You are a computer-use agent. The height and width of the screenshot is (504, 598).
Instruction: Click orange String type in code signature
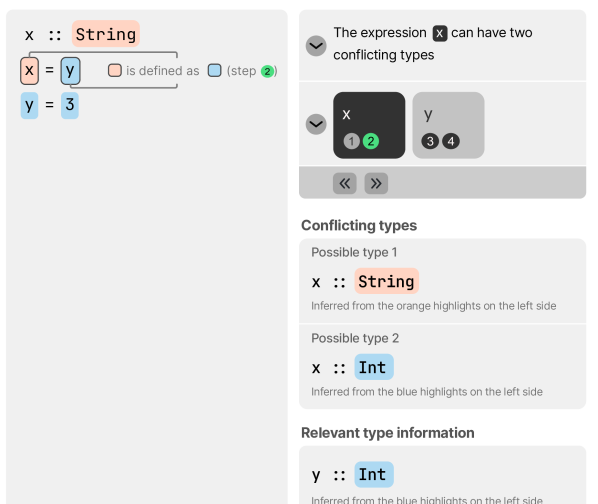[x=106, y=34]
